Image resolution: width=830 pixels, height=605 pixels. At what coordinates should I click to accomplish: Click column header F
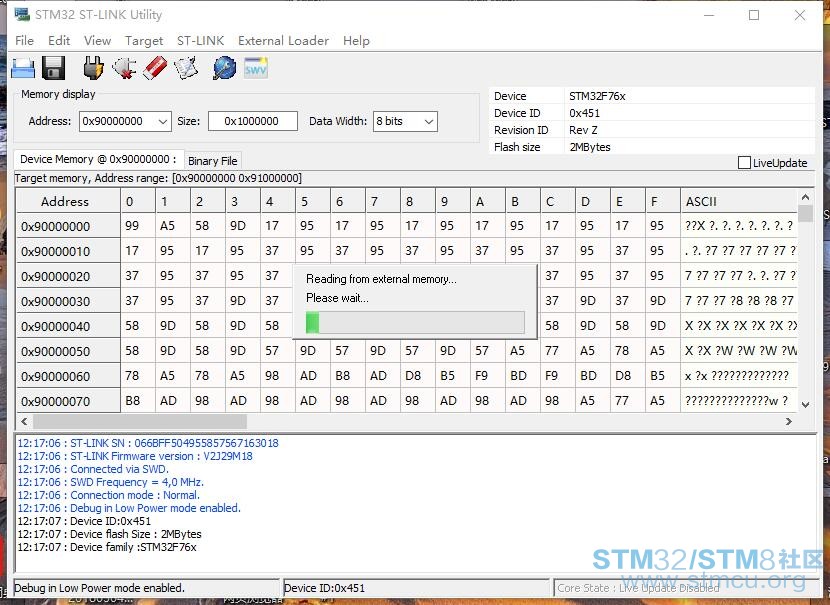(663, 201)
